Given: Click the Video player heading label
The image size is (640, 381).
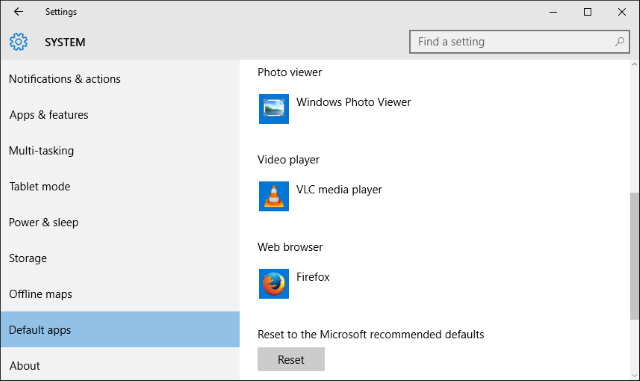Looking at the screenshot, I should click(288, 160).
